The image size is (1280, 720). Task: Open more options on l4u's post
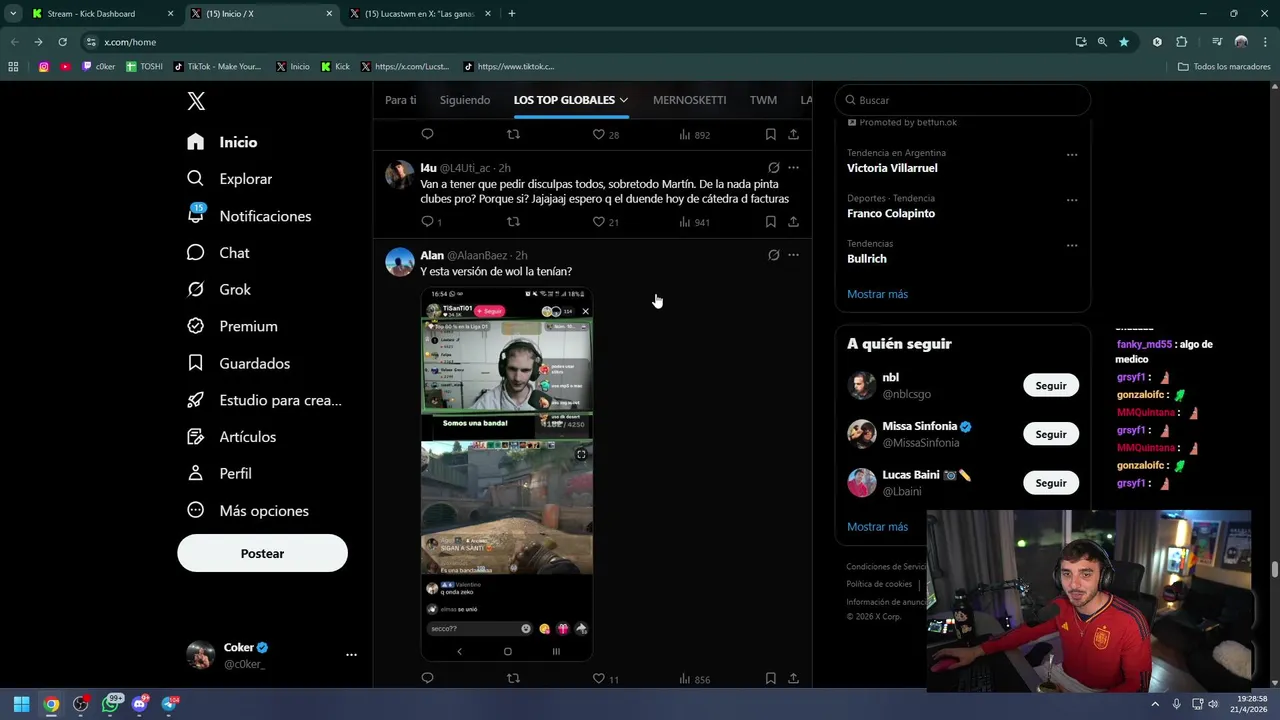click(793, 168)
